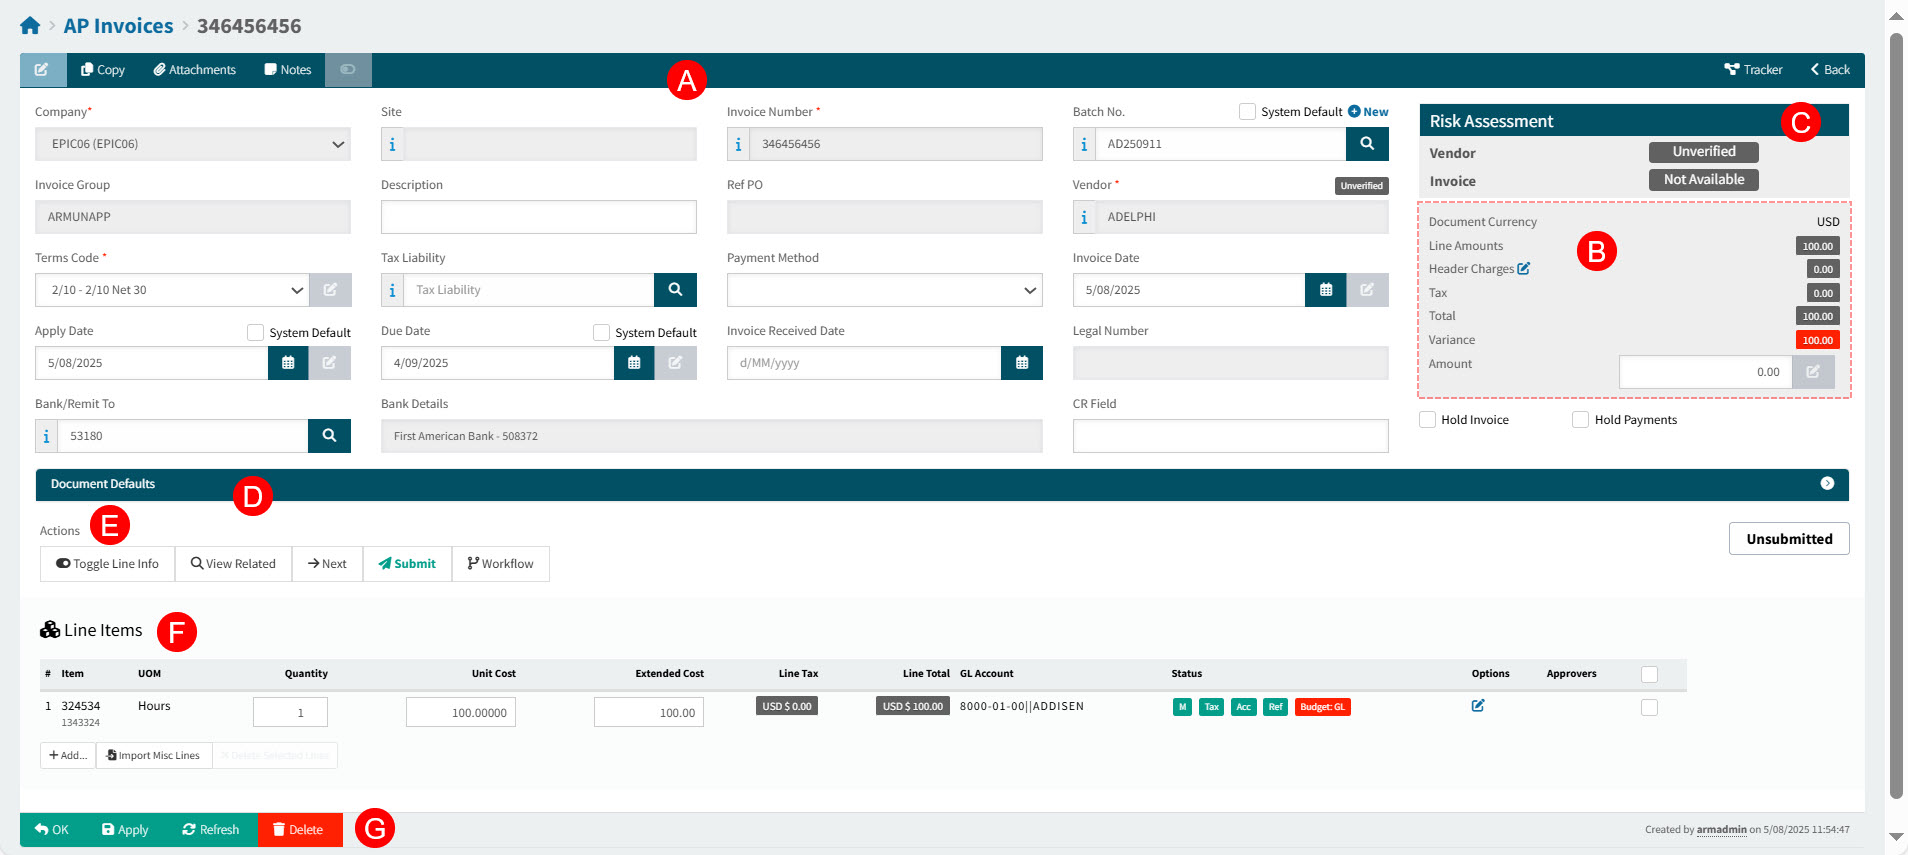The image size is (1908, 855).
Task: Click the Tax Liability search icon
Action: click(675, 290)
